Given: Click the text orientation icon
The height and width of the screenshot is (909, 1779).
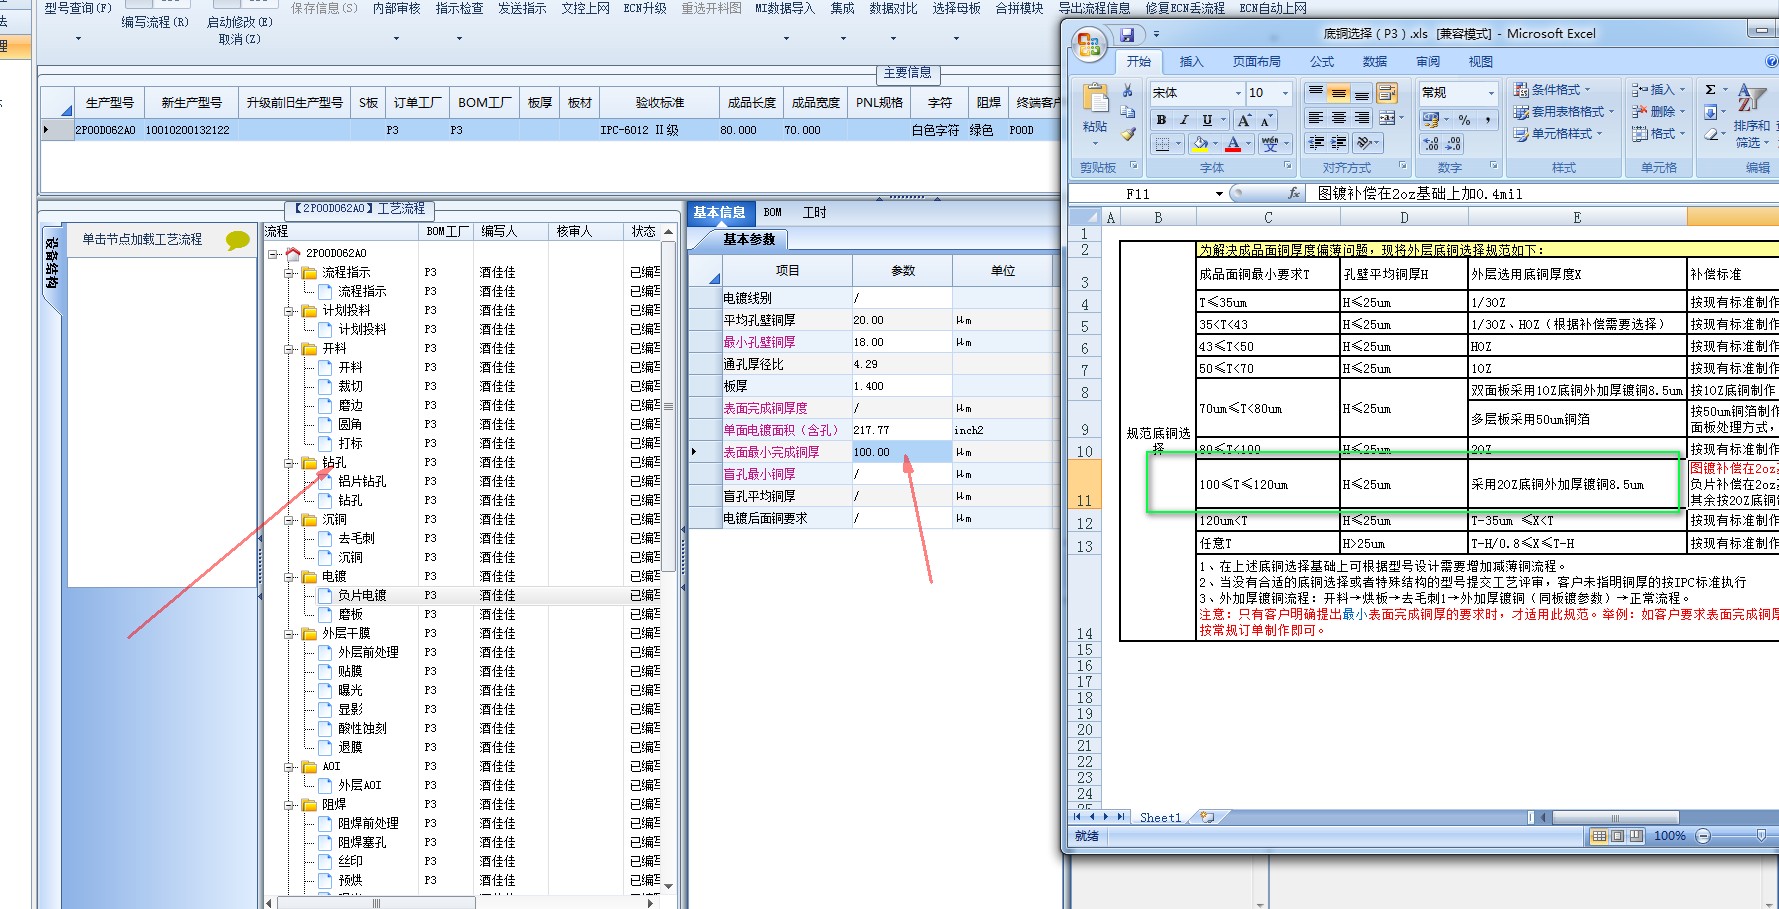Looking at the screenshot, I should [x=1364, y=143].
